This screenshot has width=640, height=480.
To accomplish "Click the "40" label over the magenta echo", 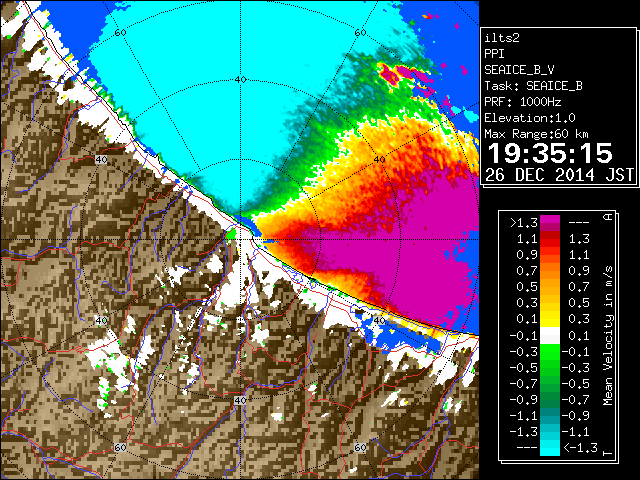I will tap(380, 159).
